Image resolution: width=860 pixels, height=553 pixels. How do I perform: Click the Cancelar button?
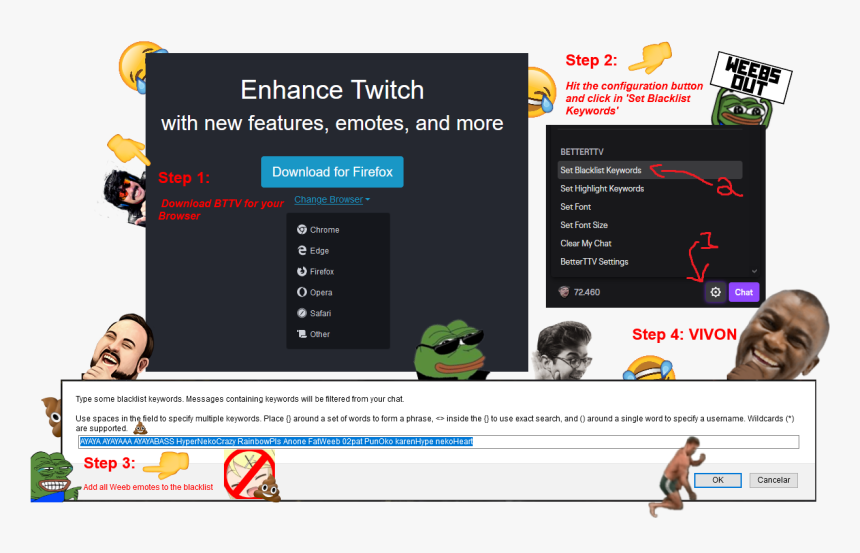[x=773, y=480]
